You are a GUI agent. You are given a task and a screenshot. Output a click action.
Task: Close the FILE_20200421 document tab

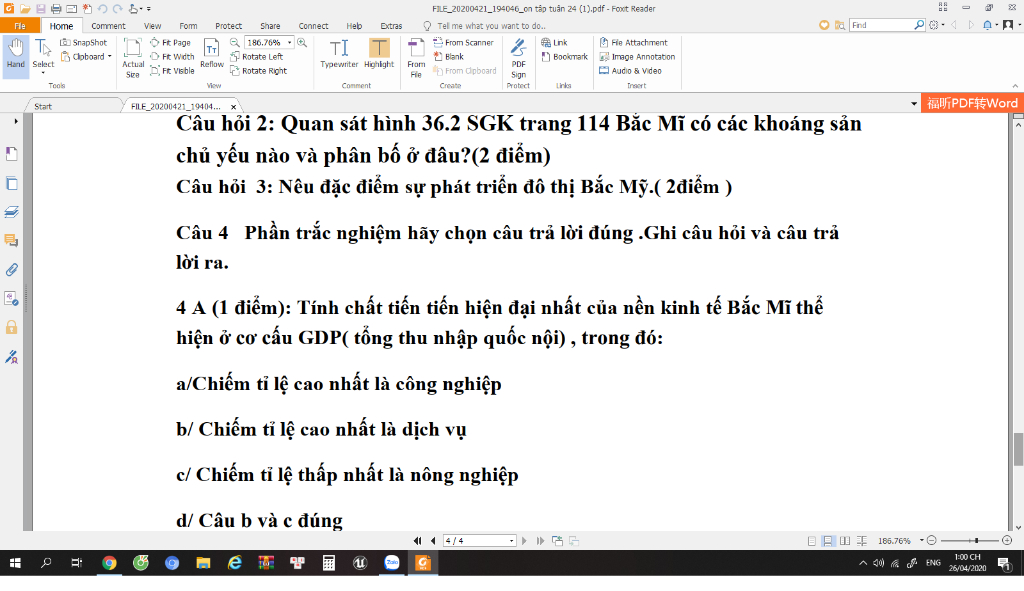click(233, 106)
